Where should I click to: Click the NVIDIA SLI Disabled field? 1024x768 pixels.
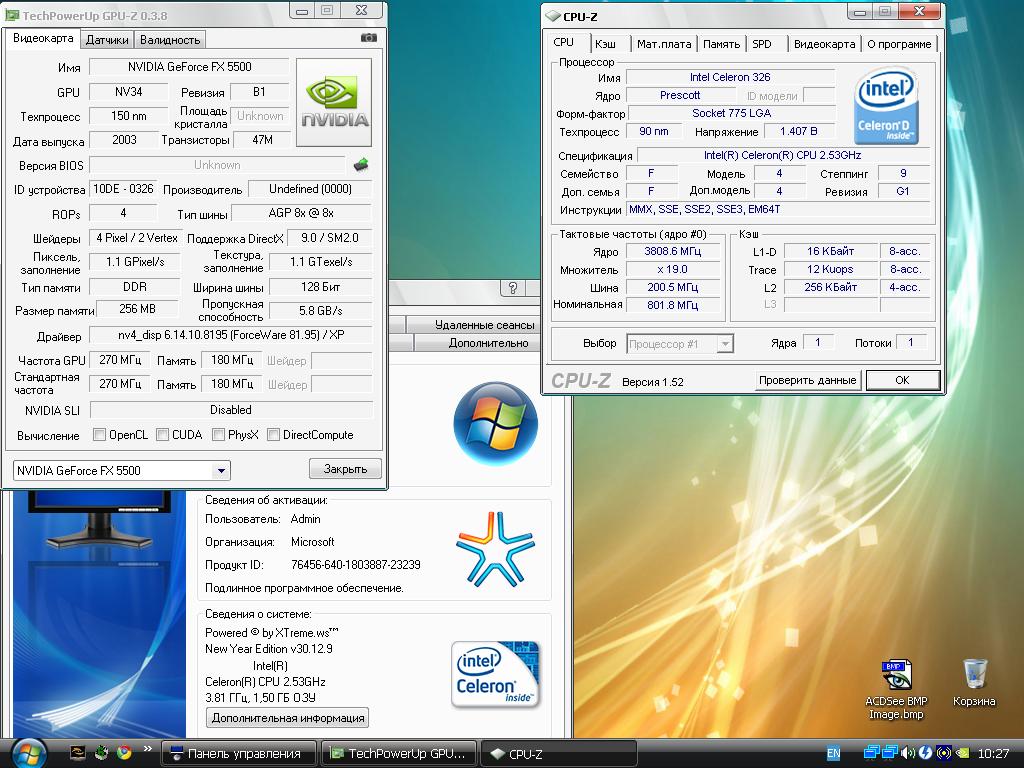click(x=231, y=410)
